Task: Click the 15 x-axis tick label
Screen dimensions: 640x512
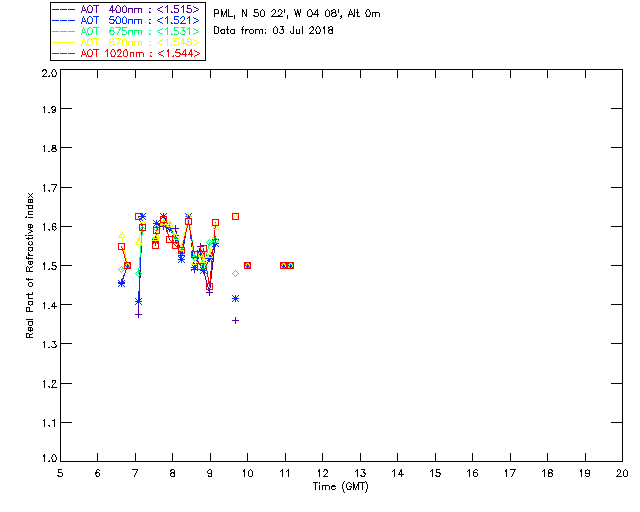Action: [435, 473]
